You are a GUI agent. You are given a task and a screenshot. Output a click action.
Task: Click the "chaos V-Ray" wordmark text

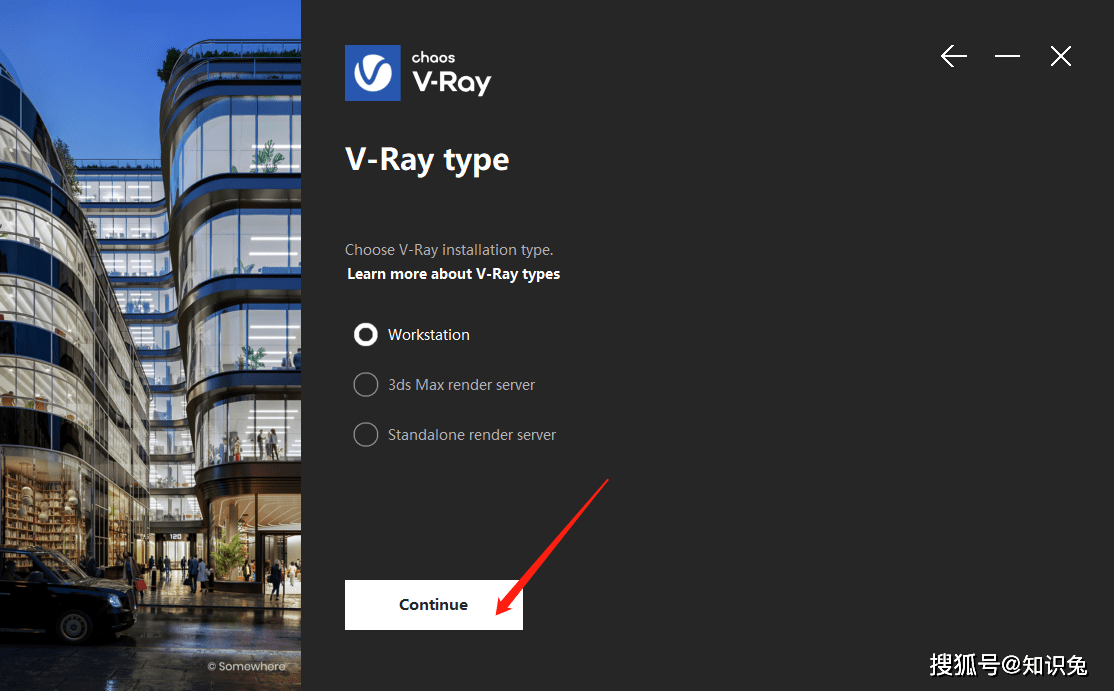coord(451,73)
